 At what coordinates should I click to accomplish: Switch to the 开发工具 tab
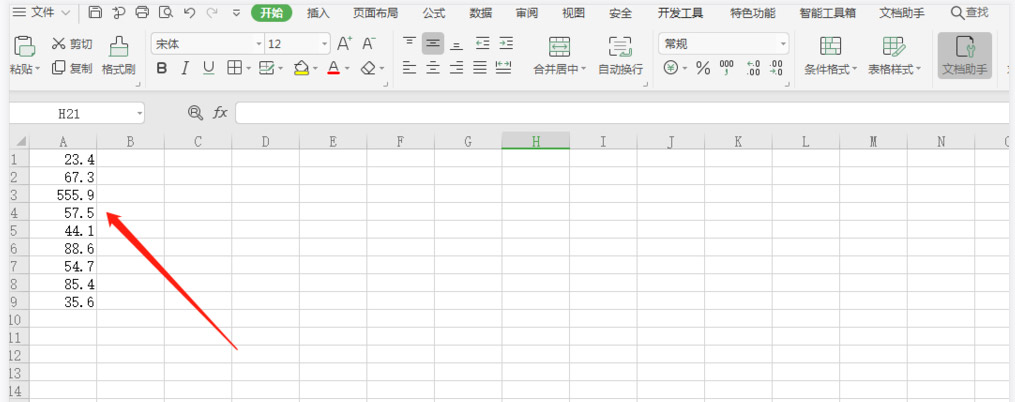680,12
